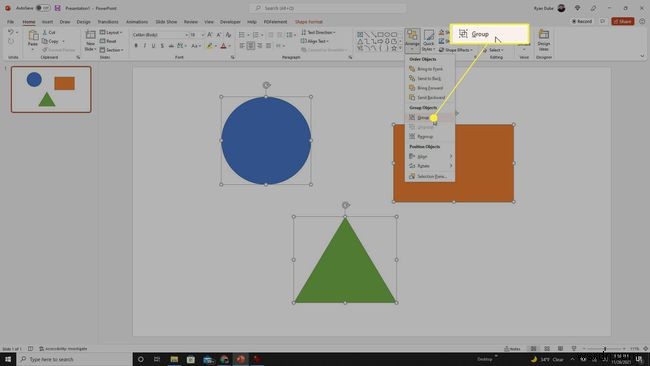Open the font size combo box
650x366 pixels.
[x=197, y=35]
